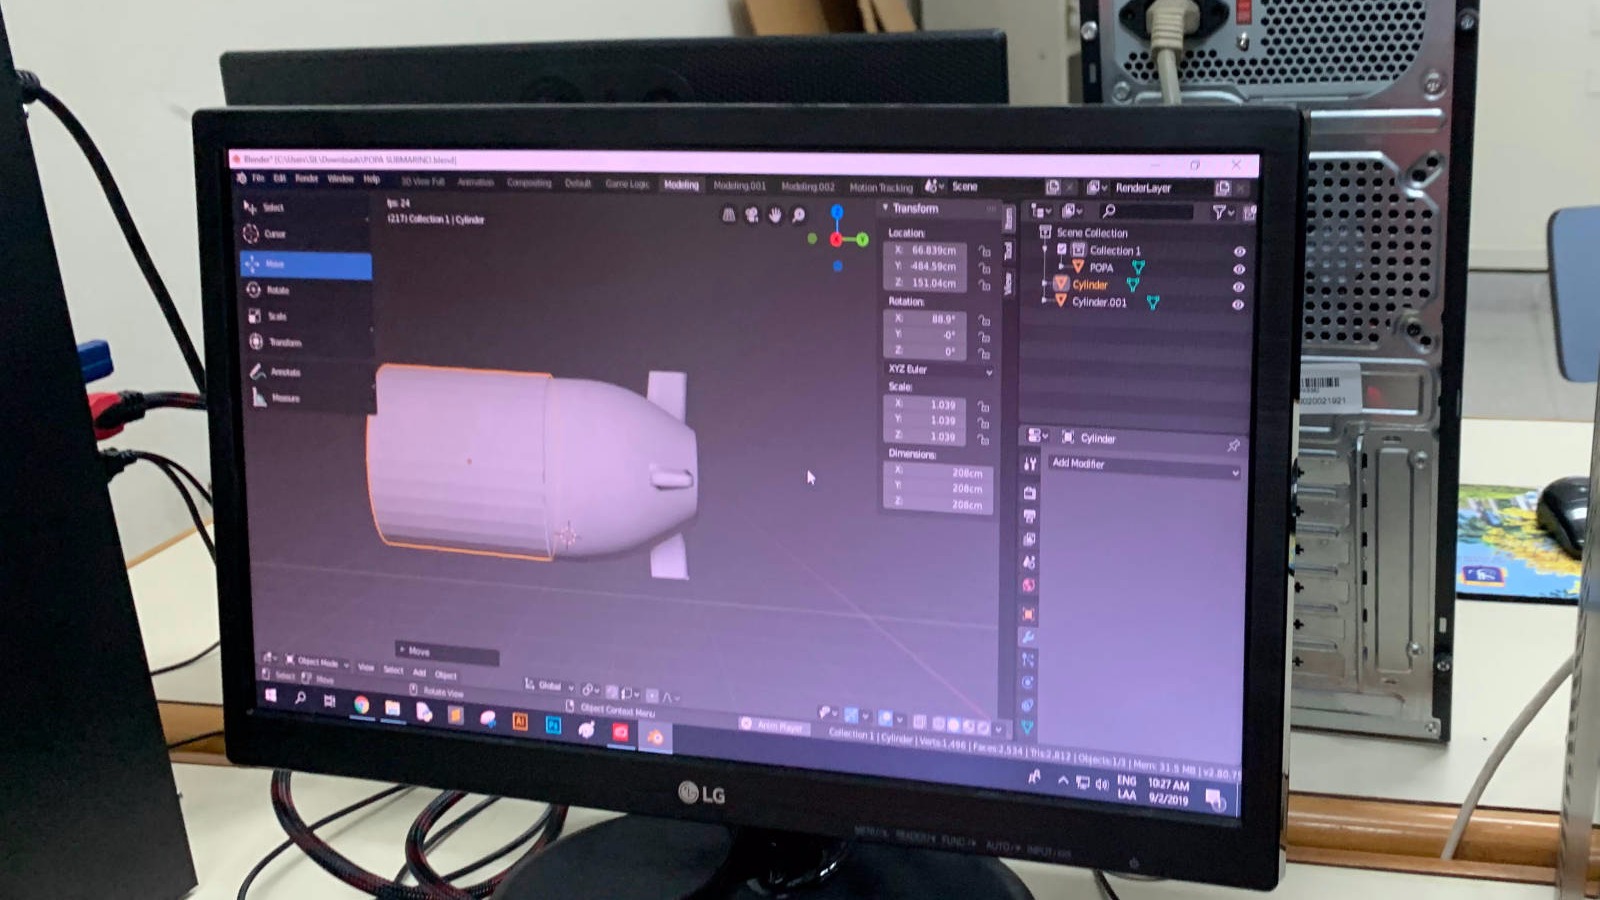The width and height of the screenshot is (1600, 900).
Task: Open Chrome from the taskbar
Action: (x=361, y=705)
